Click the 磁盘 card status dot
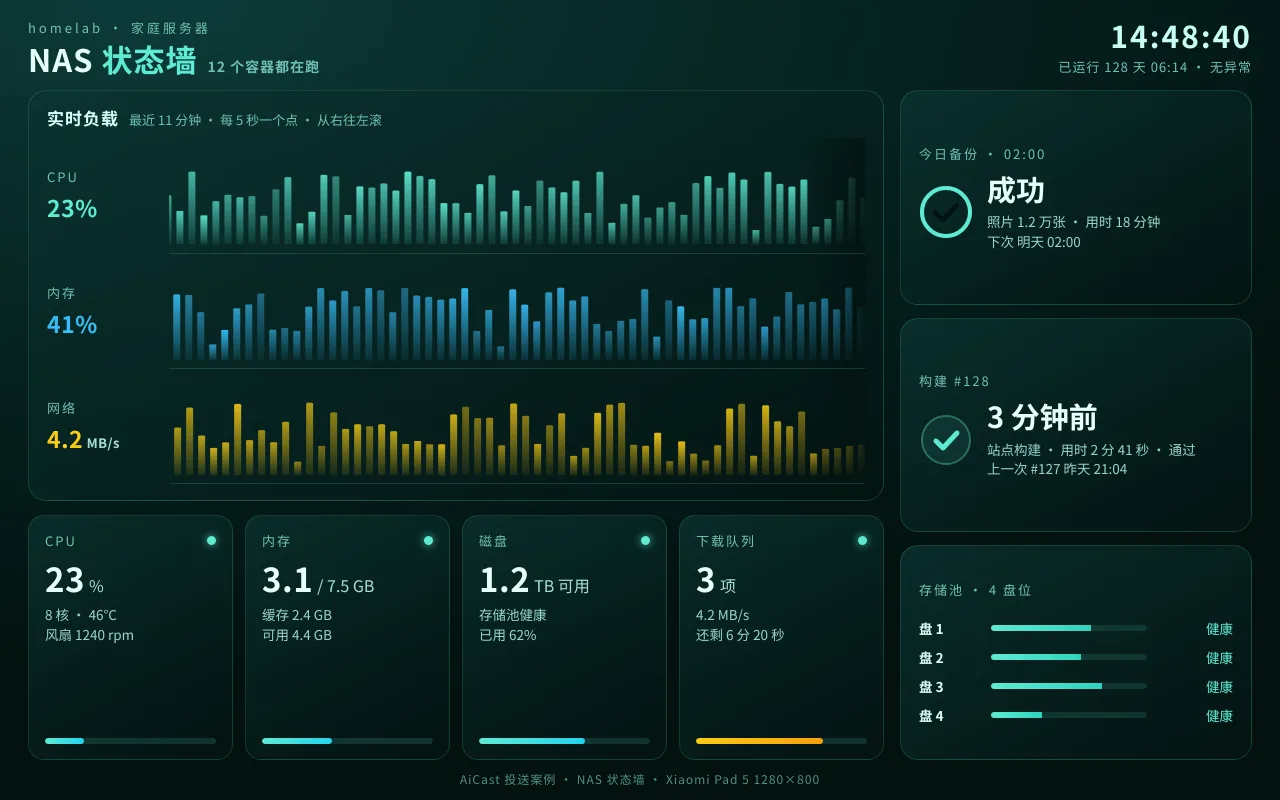The height and width of the screenshot is (800, 1280). pyautogui.click(x=645, y=540)
